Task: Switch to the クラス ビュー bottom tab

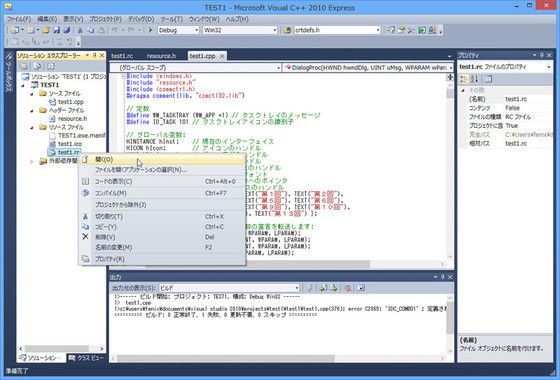Action: (86, 358)
